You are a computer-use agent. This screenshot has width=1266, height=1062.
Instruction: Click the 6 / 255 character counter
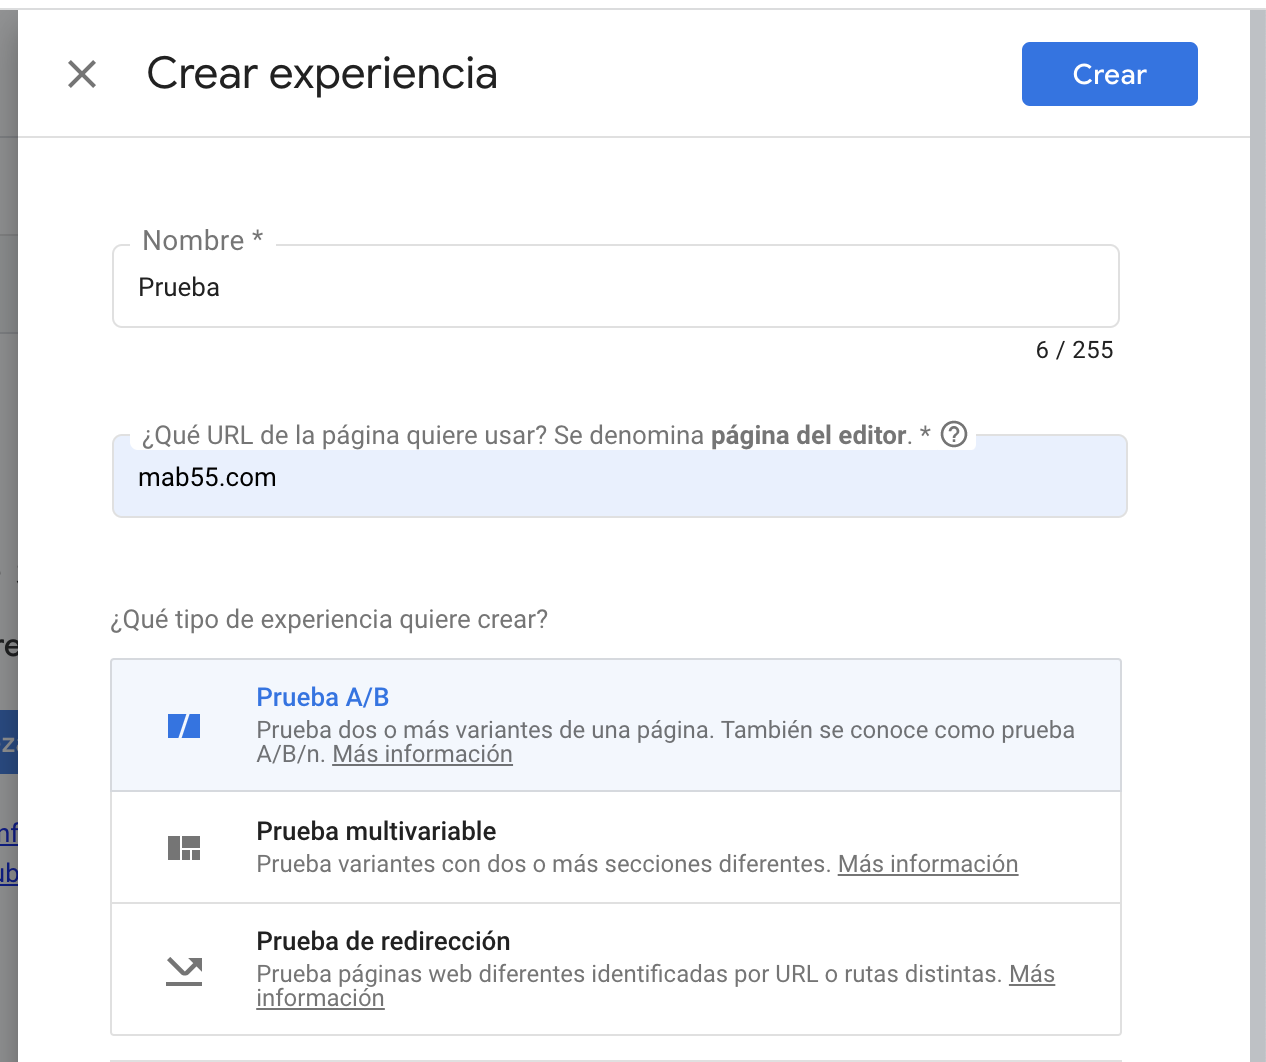1074,350
